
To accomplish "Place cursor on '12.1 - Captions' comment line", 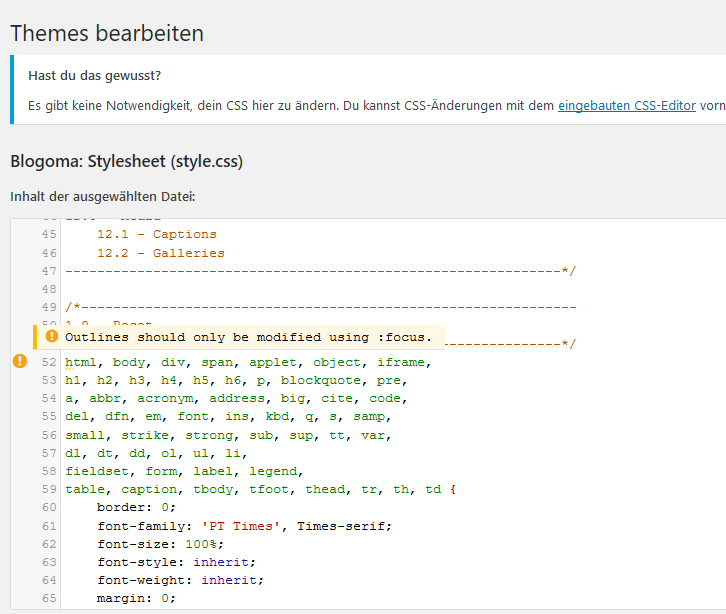I will click(x=156, y=234).
